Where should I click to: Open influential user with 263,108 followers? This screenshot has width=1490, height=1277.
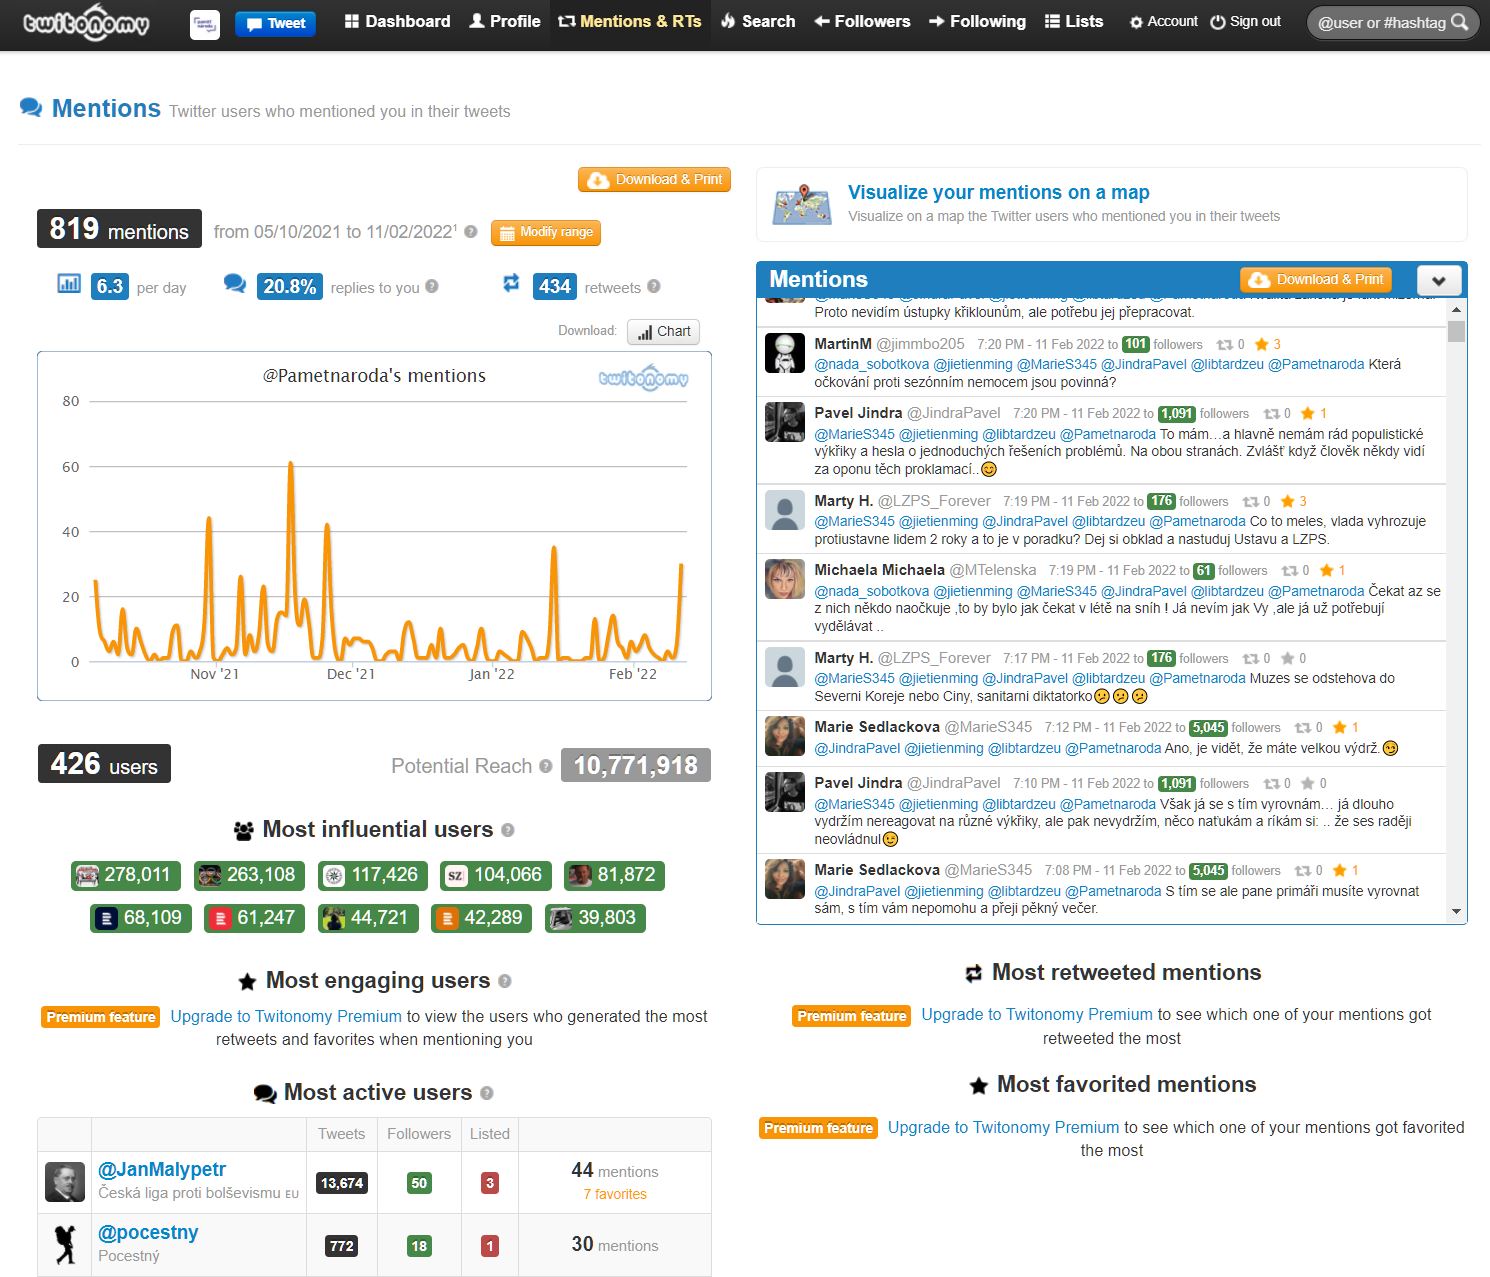pyautogui.click(x=250, y=875)
